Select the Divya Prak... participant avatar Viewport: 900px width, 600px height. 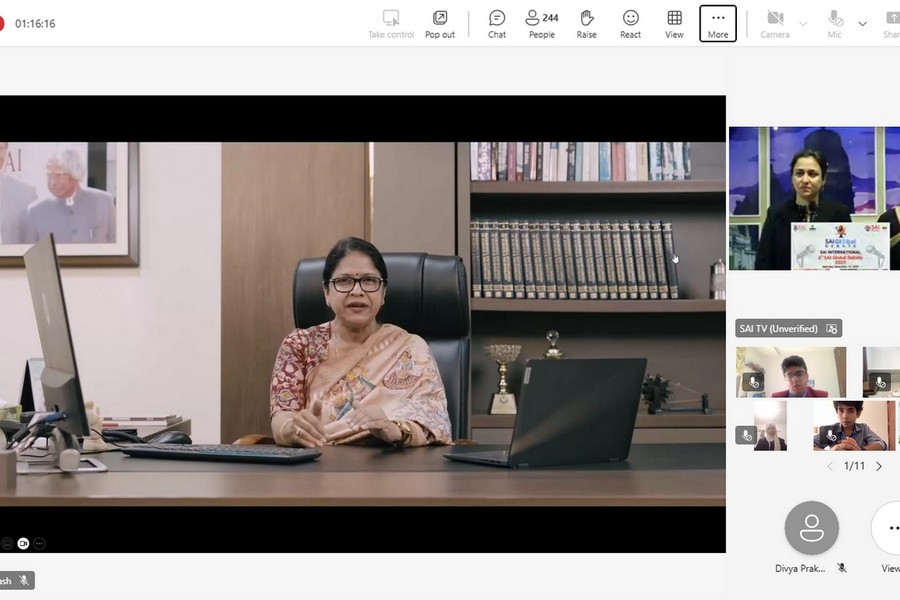coord(811,527)
